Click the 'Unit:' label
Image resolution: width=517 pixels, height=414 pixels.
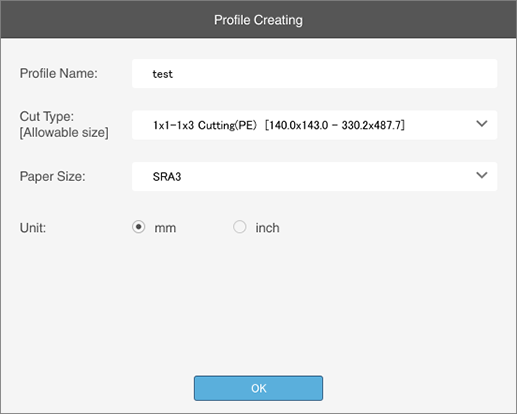click(33, 228)
